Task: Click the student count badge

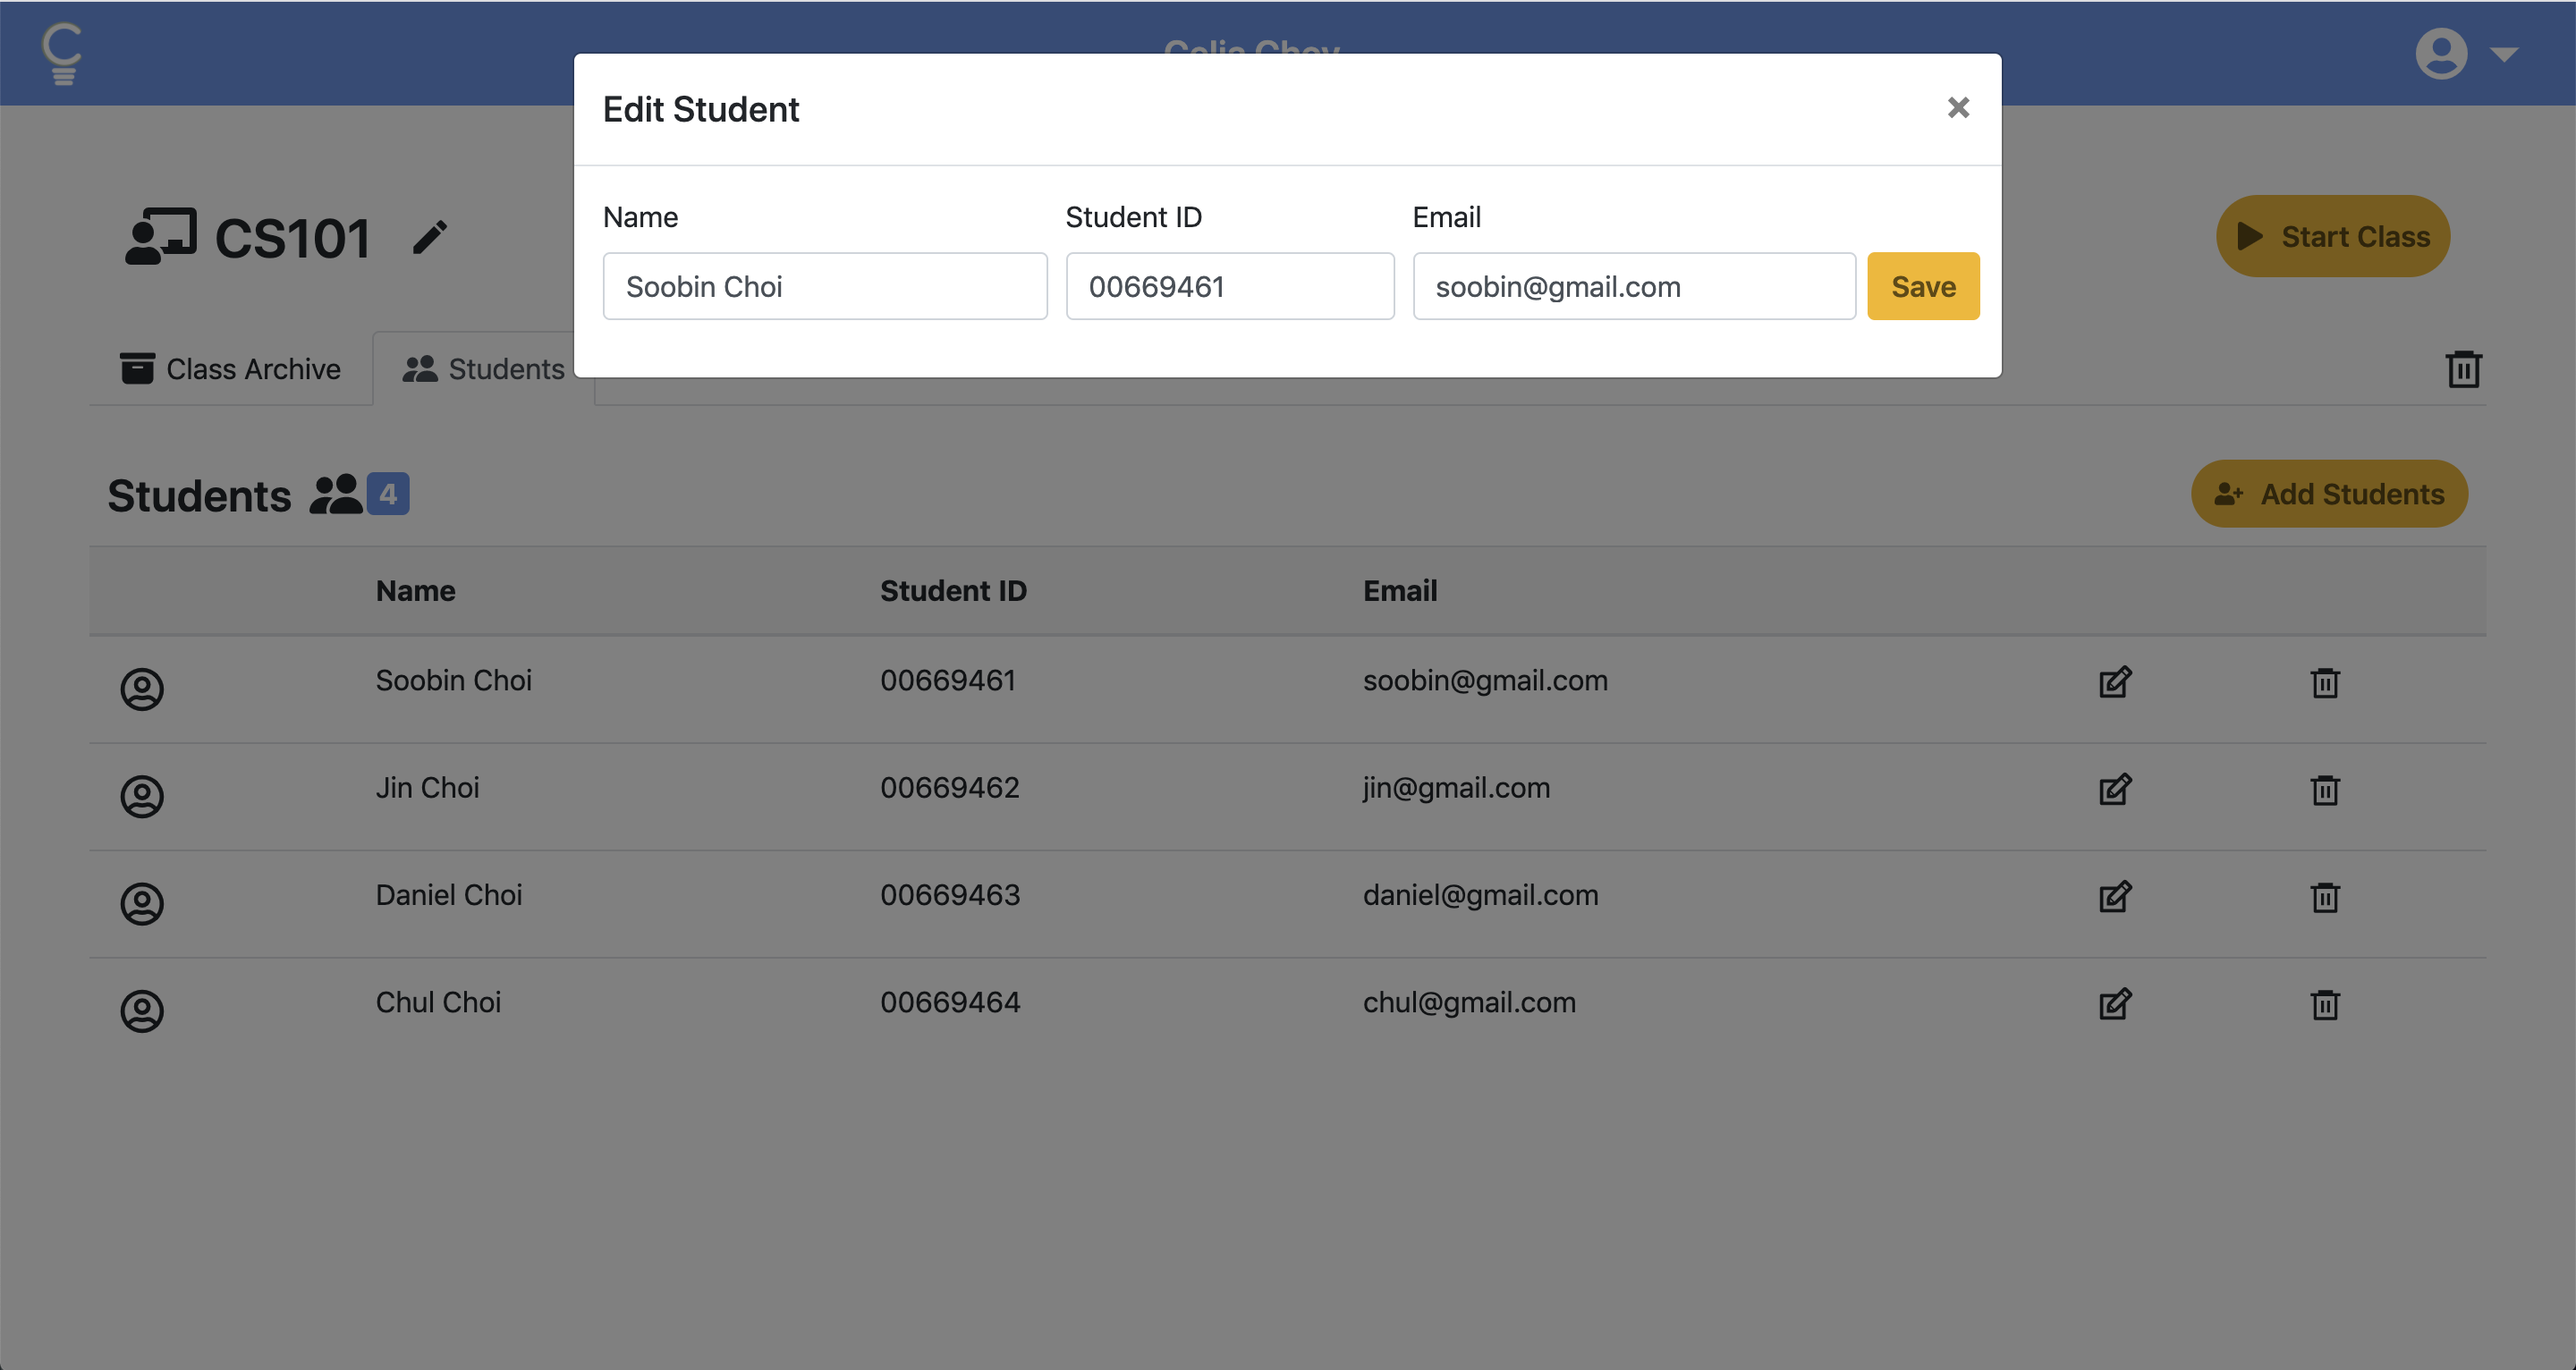Action: click(x=388, y=494)
